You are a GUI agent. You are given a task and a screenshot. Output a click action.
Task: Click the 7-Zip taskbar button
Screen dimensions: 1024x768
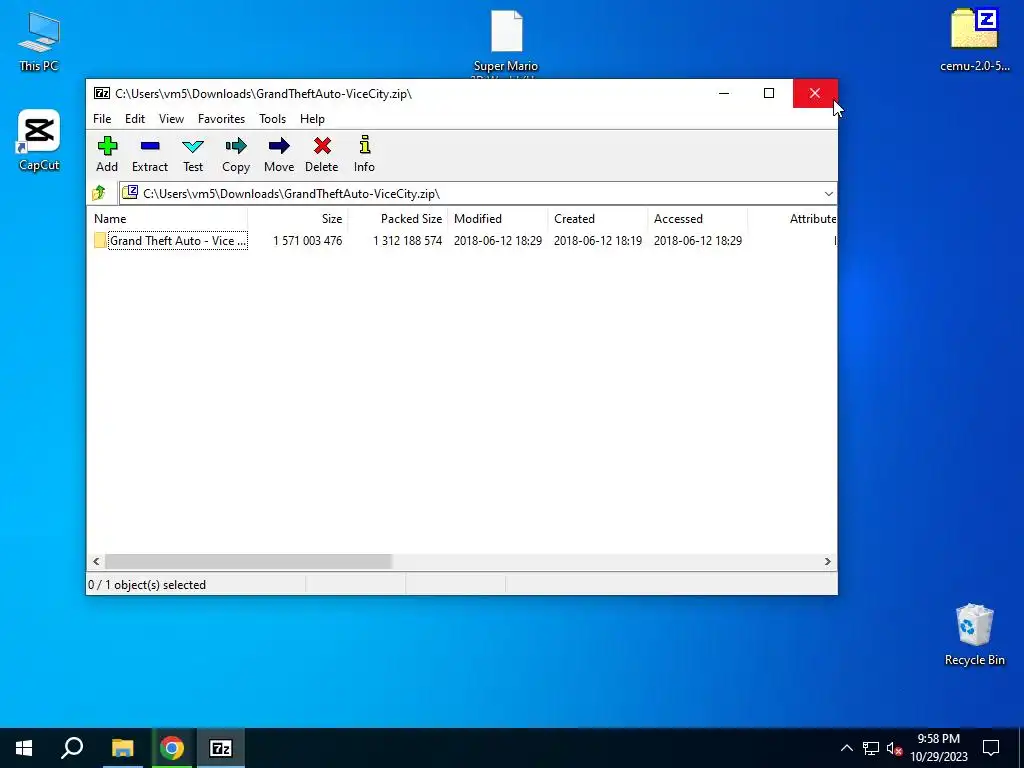(x=221, y=748)
